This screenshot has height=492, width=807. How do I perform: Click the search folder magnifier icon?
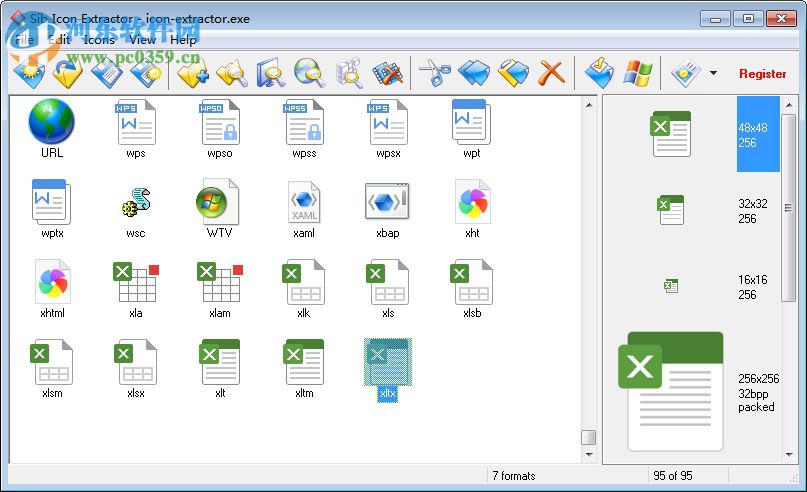click(x=232, y=73)
